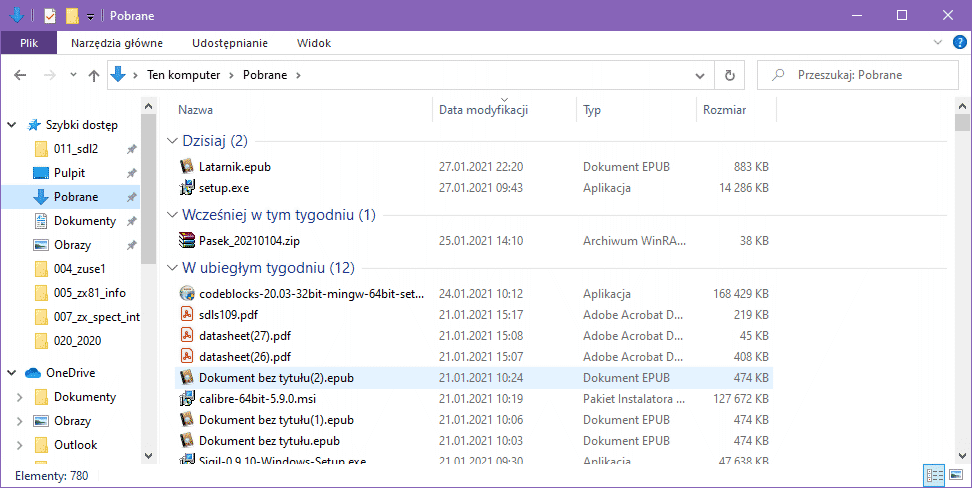Click the calibre-64bit-5.9.0.msi installer icon
972x488 pixels.
186,398
